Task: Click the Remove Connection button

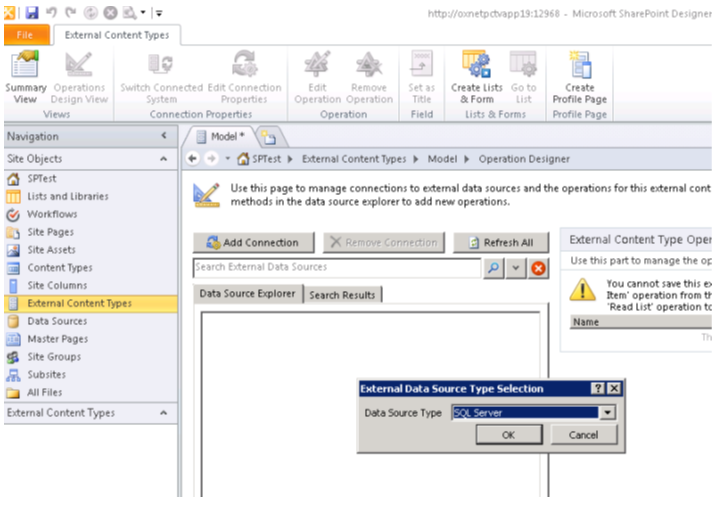Action: [384, 242]
